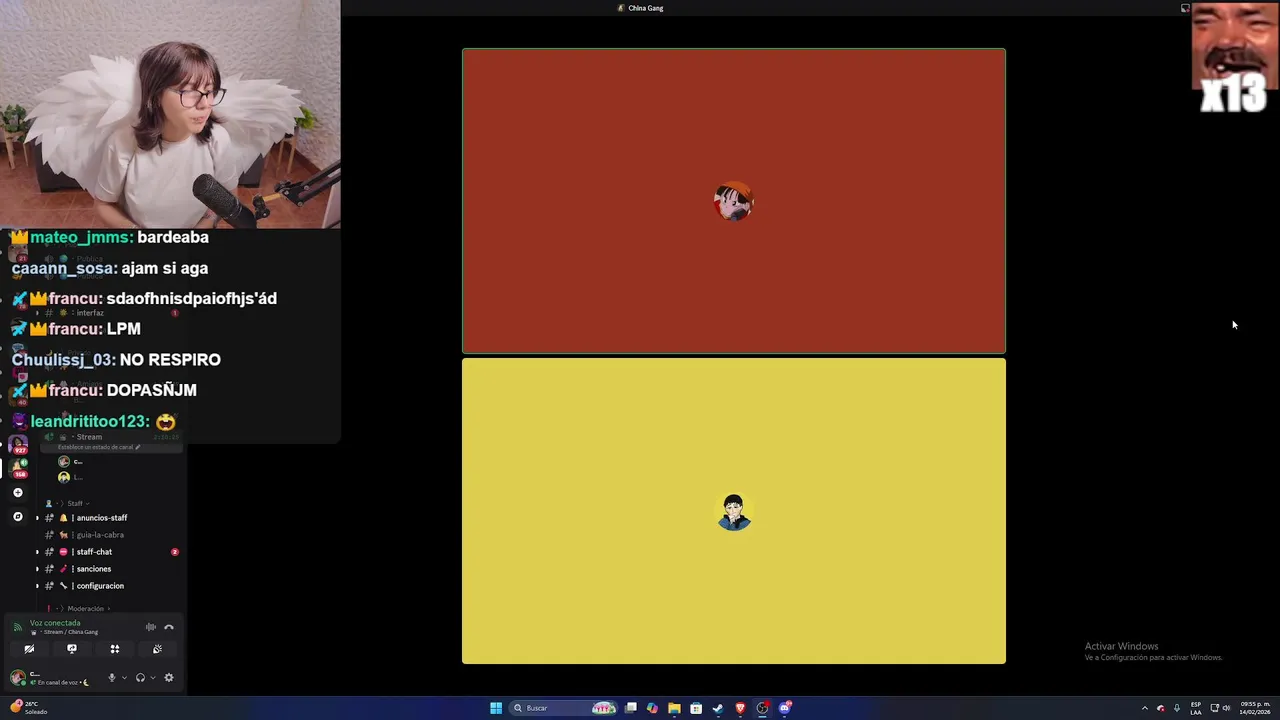Expand threads arrow beside staff-chat
1280x720 pixels.
pyautogui.click(x=37, y=552)
